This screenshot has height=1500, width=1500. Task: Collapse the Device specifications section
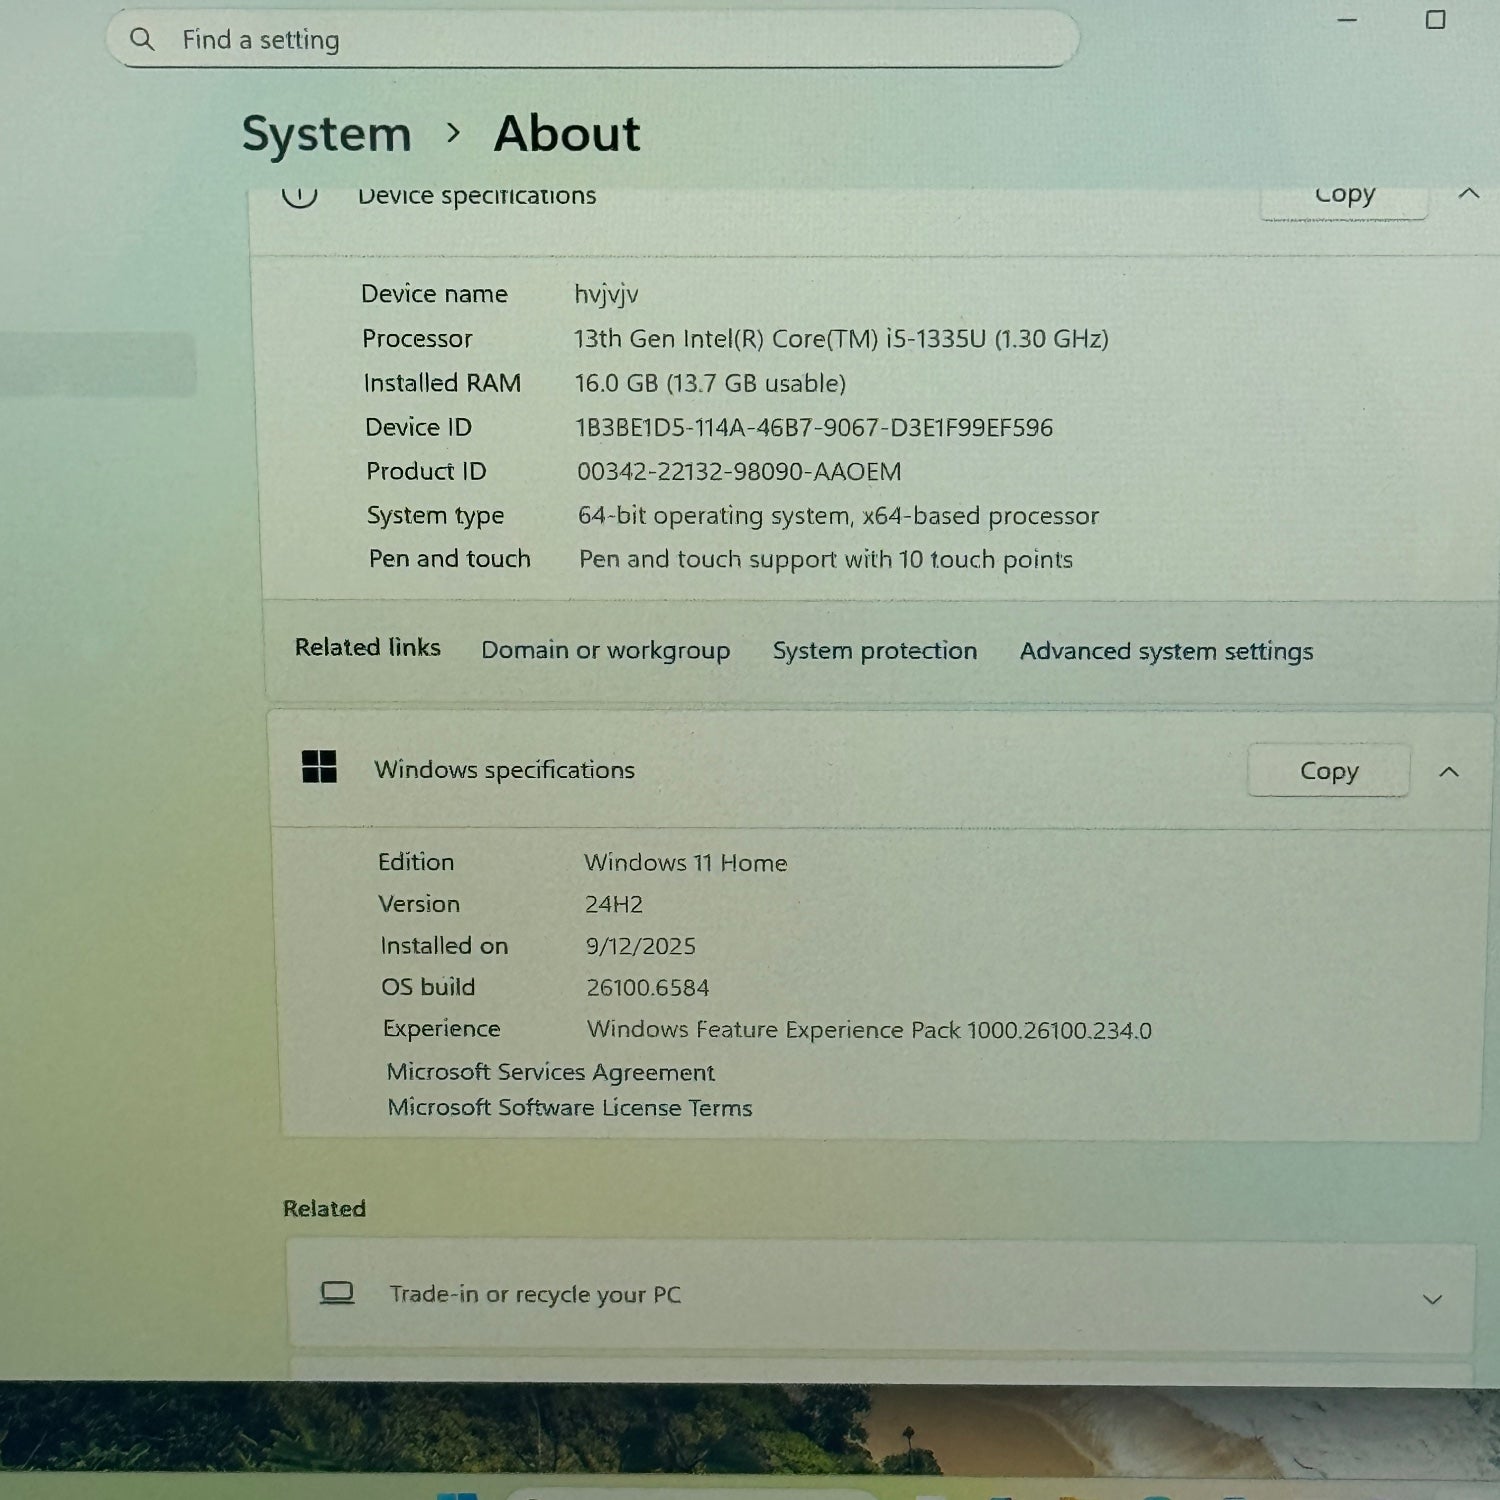click(x=1468, y=194)
